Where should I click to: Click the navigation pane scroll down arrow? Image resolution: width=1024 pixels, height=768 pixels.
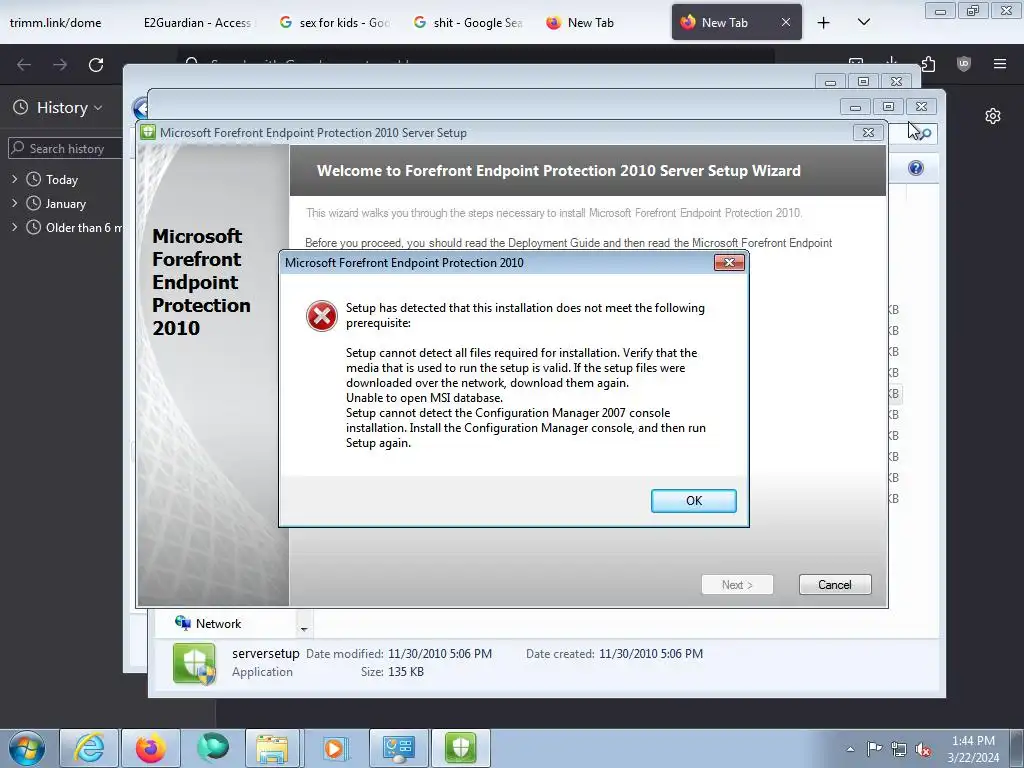tap(304, 630)
